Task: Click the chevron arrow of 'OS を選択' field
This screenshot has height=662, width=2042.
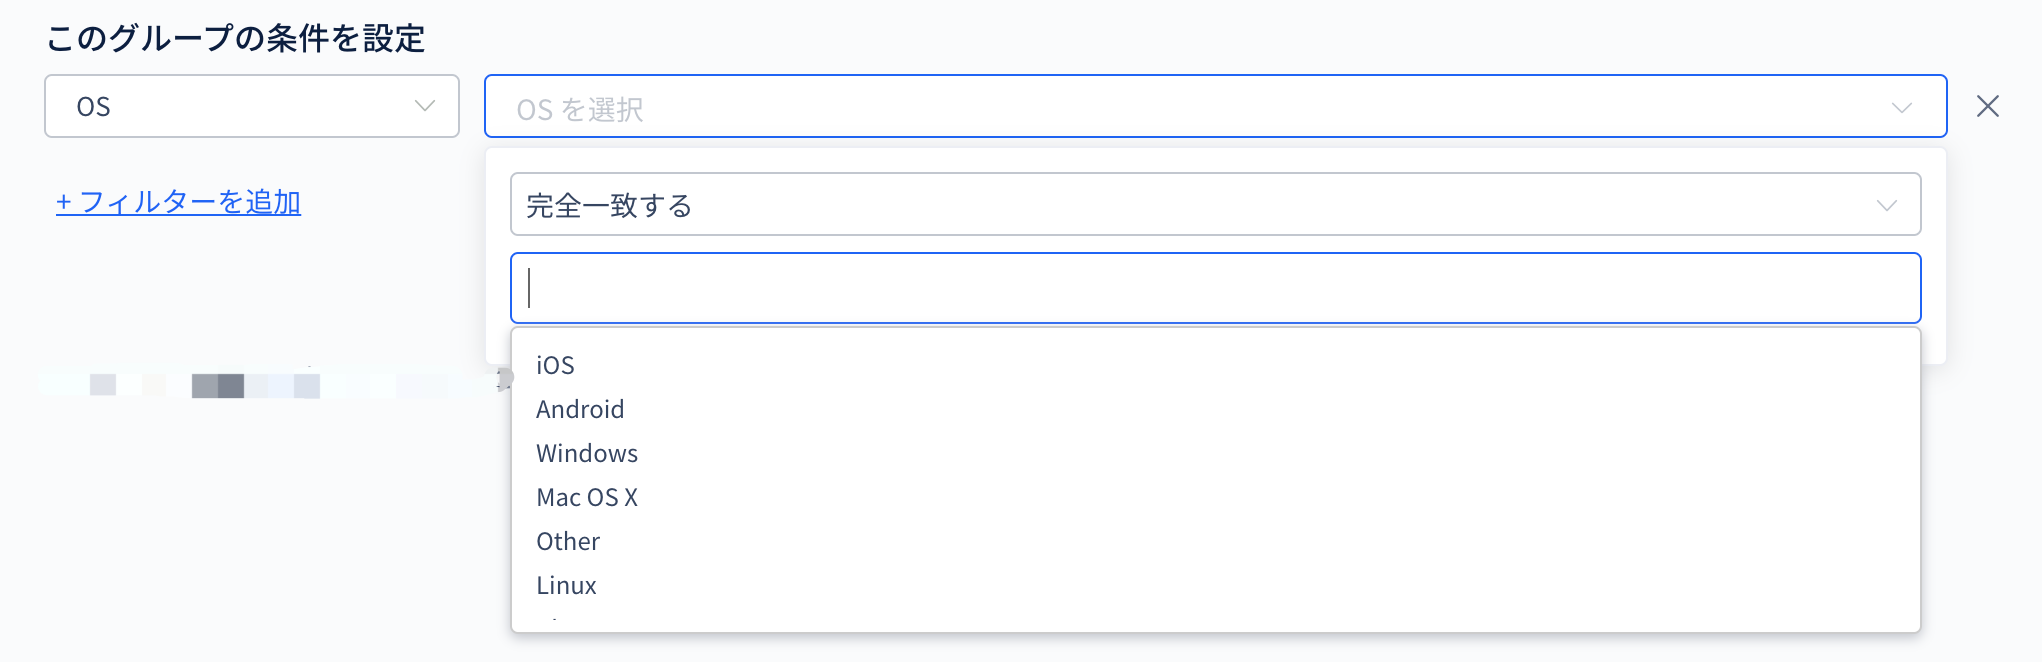Action: click(1901, 107)
